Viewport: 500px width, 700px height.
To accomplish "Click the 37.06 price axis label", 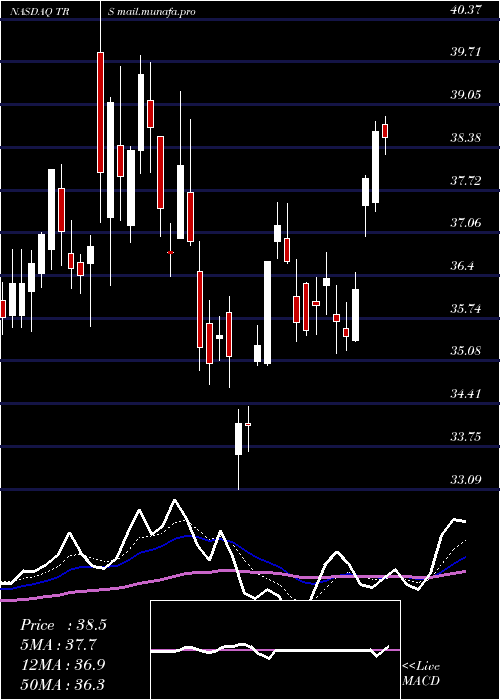I will 466,223.
